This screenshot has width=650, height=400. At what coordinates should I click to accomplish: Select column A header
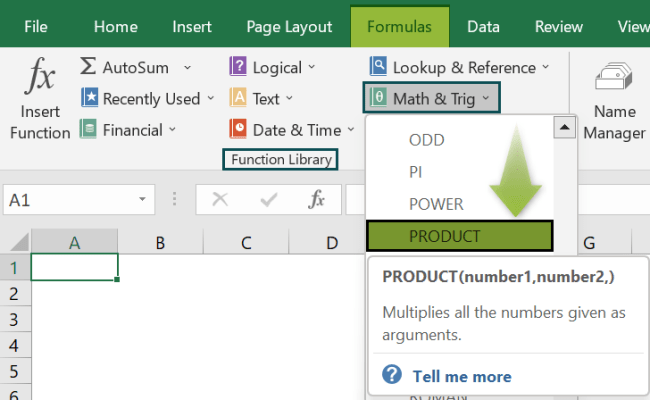pyautogui.click(x=75, y=242)
